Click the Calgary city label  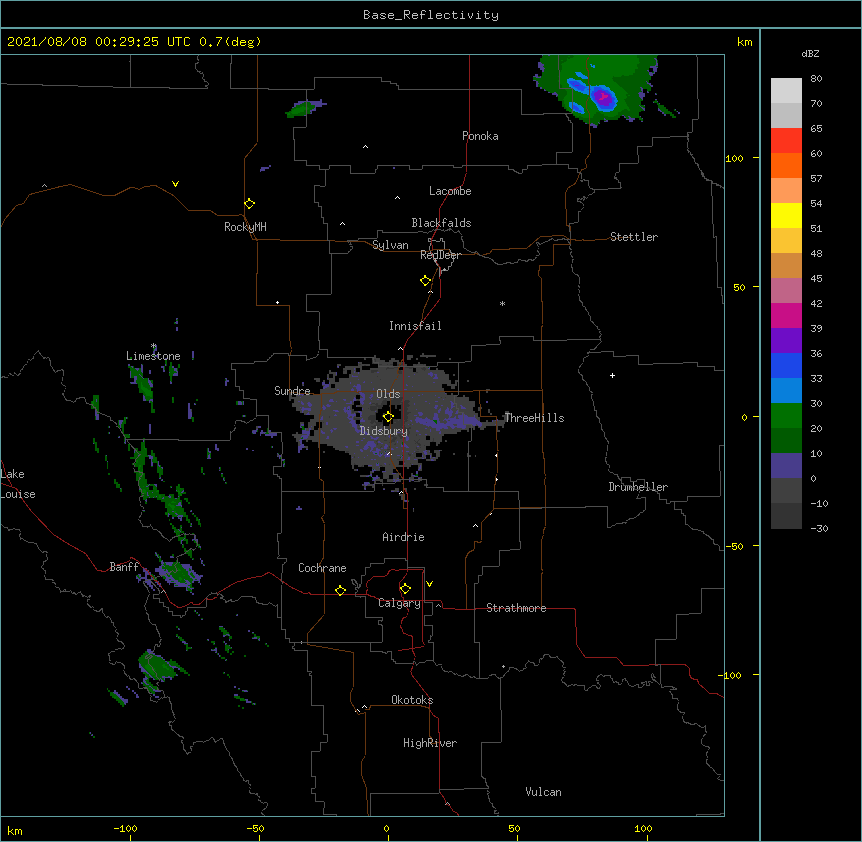(399, 603)
